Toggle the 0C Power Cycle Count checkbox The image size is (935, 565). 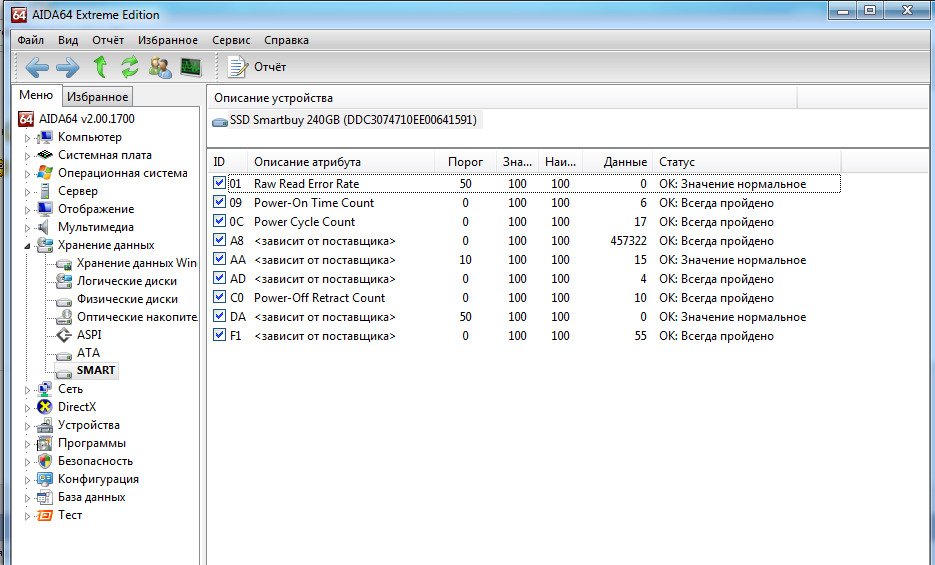click(x=219, y=221)
